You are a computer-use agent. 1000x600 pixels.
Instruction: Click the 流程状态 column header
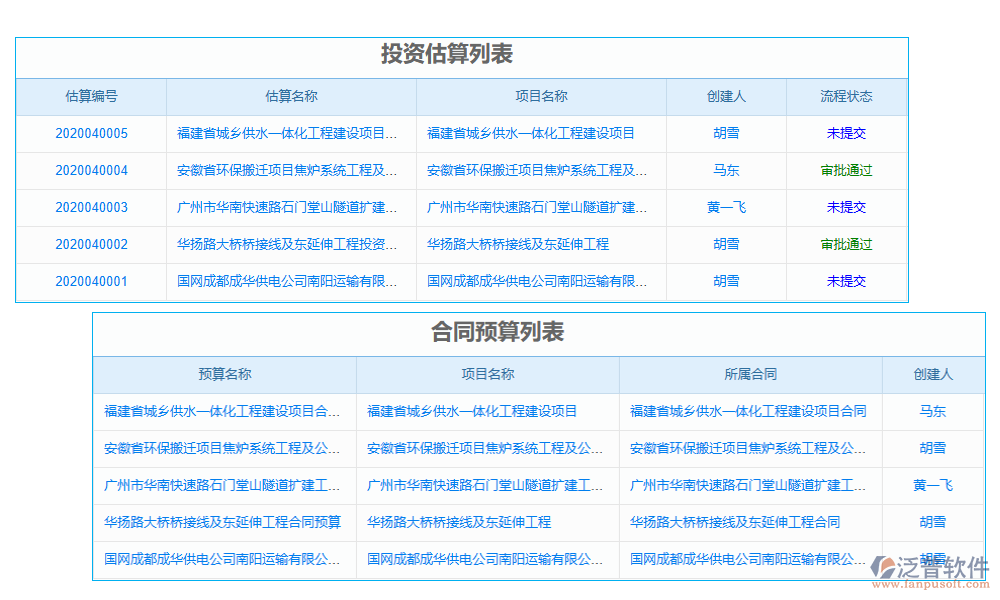click(x=846, y=96)
